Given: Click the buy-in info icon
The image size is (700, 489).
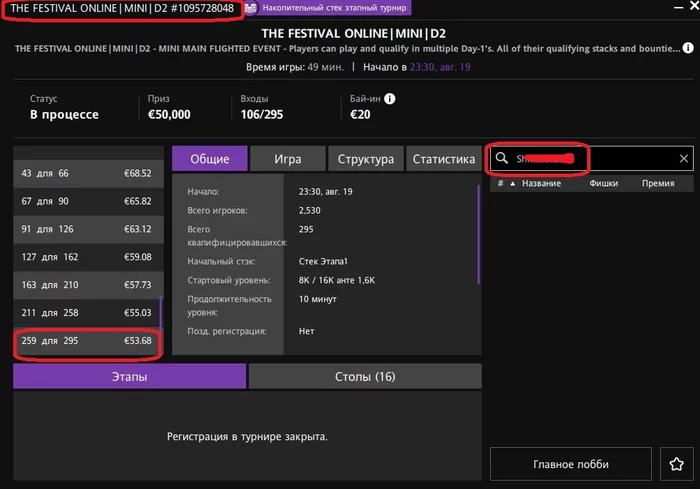Looking at the screenshot, I should point(390,99).
